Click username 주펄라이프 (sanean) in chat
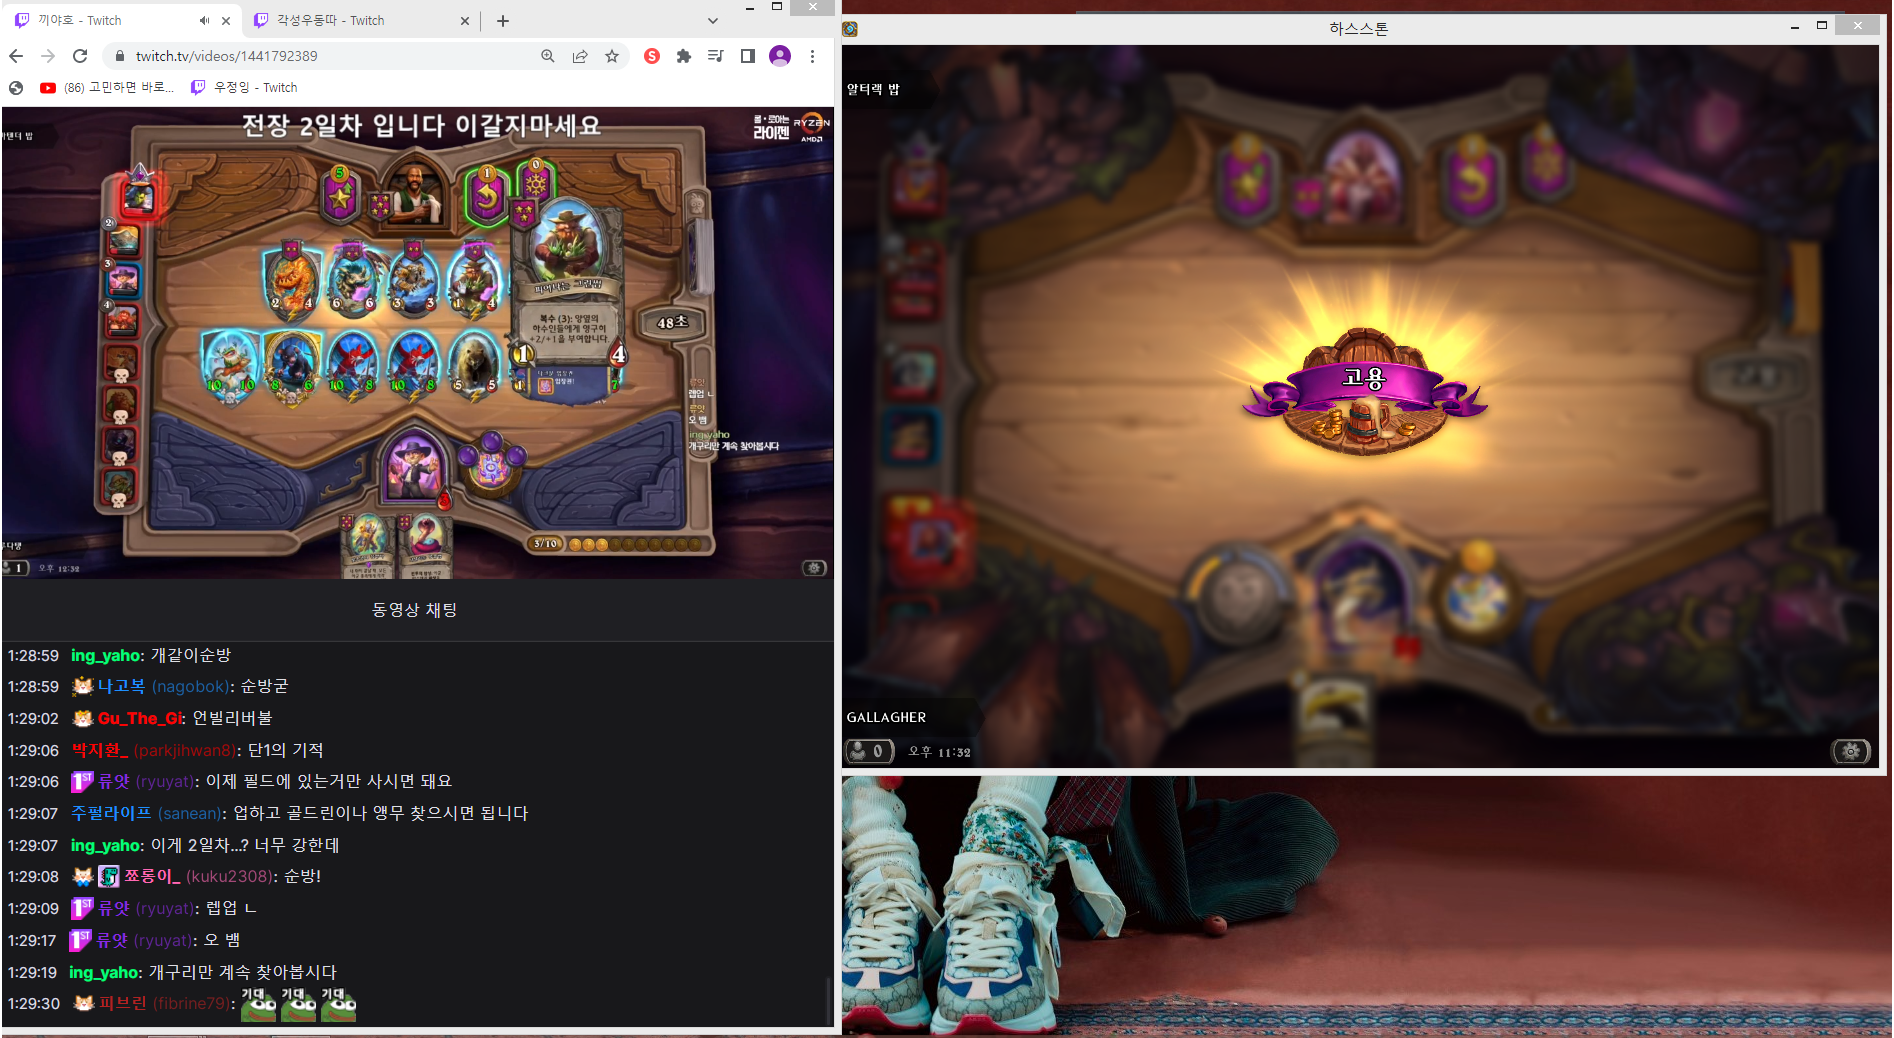1894x1038 pixels. [146, 814]
